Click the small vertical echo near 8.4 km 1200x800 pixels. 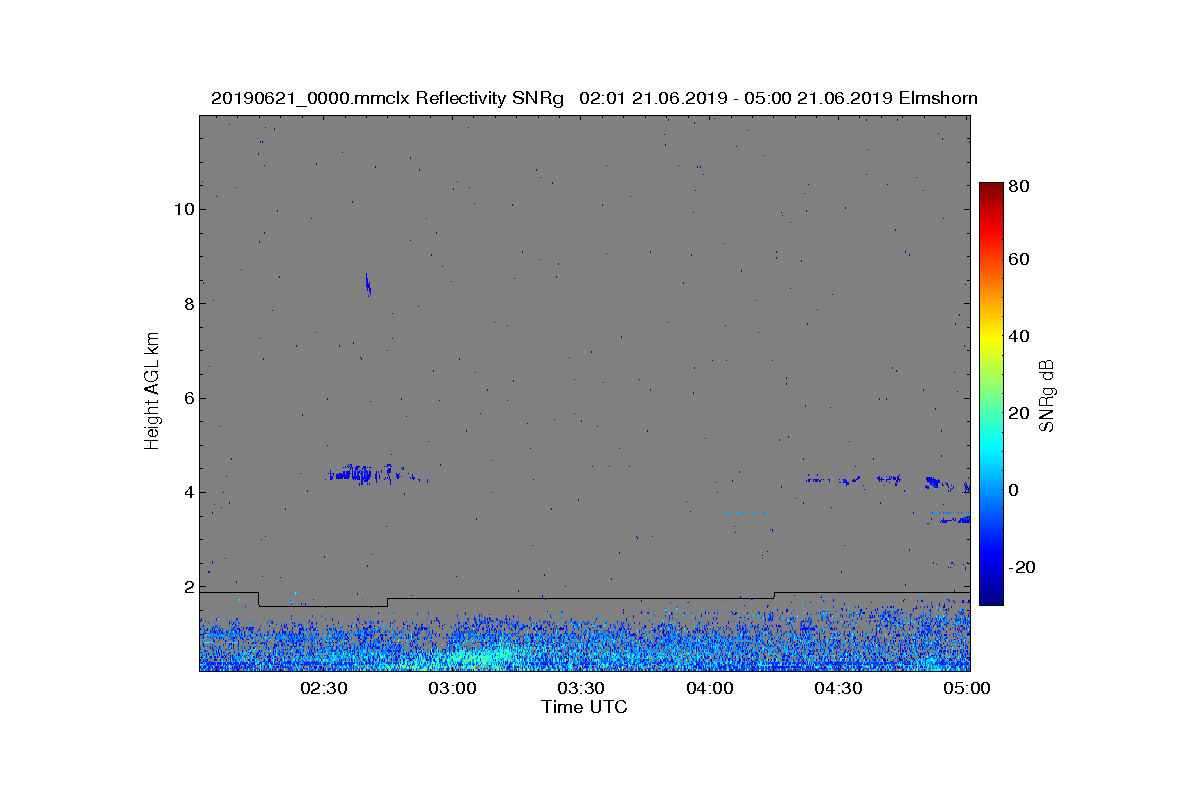pos(368,285)
